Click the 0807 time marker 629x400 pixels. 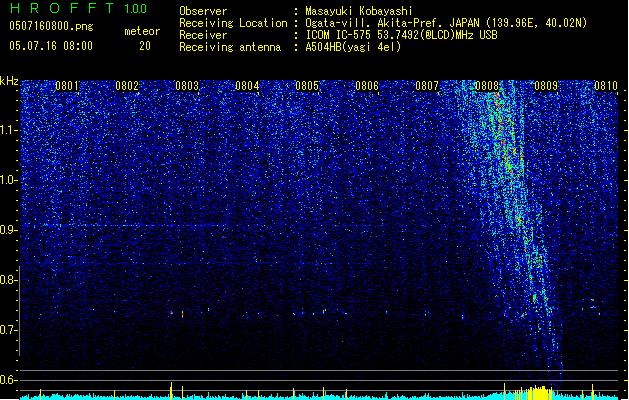click(427, 86)
